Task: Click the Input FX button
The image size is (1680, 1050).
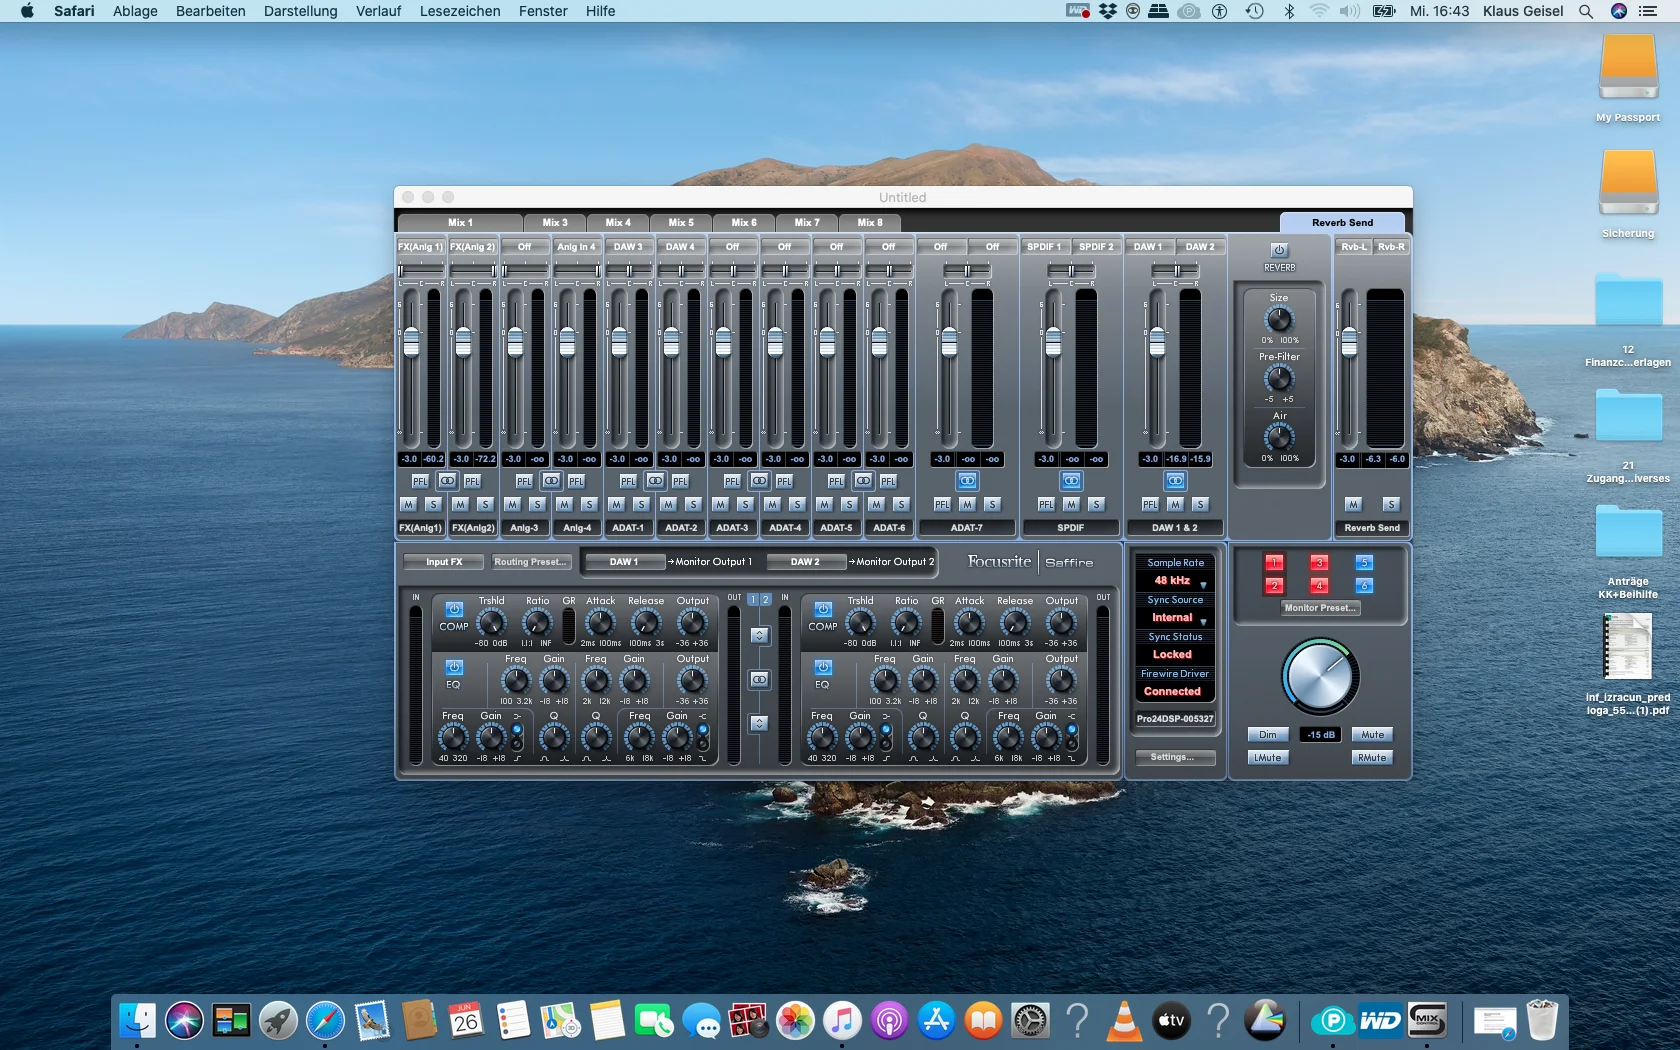Action: (x=444, y=562)
